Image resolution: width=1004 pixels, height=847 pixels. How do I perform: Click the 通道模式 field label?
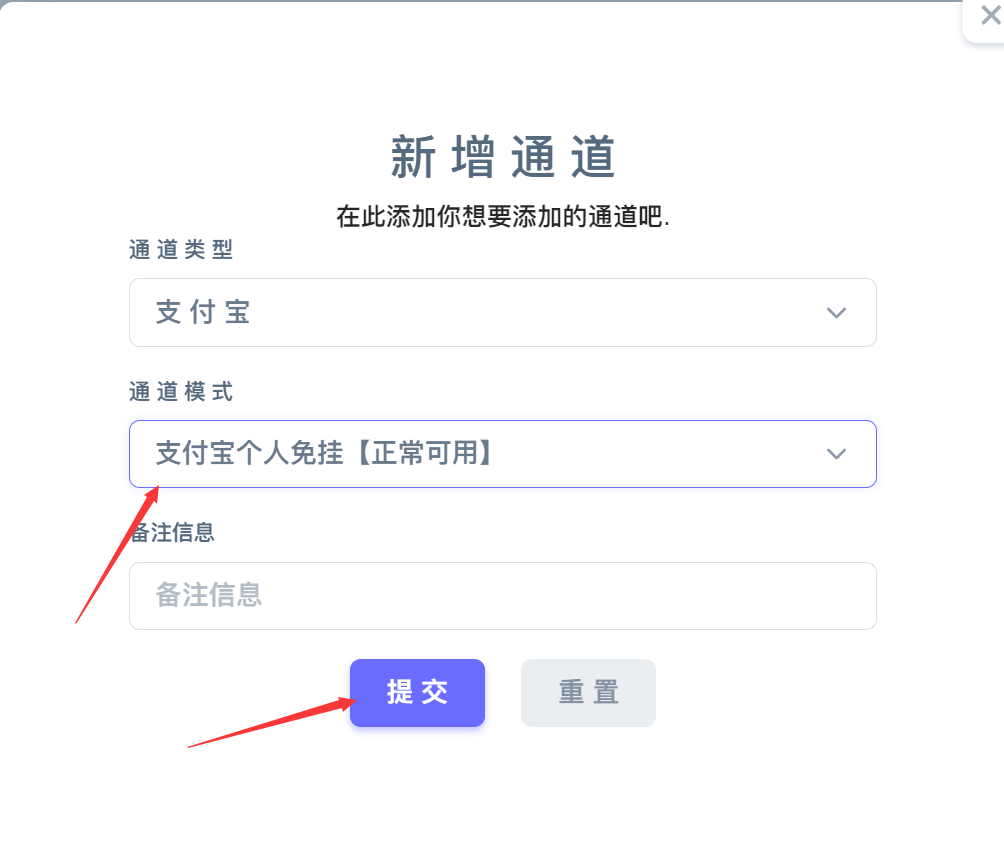pyautogui.click(x=181, y=391)
